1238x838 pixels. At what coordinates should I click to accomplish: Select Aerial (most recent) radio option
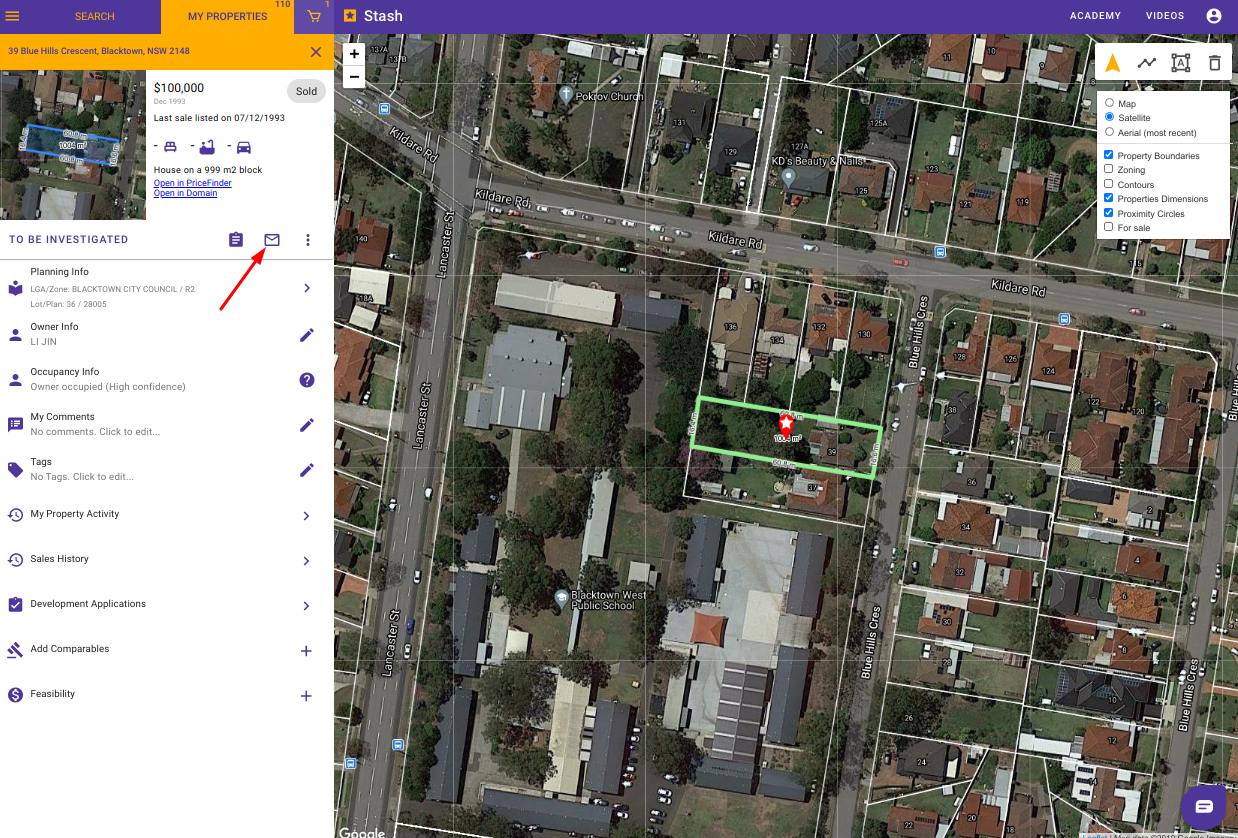[1110, 132]
